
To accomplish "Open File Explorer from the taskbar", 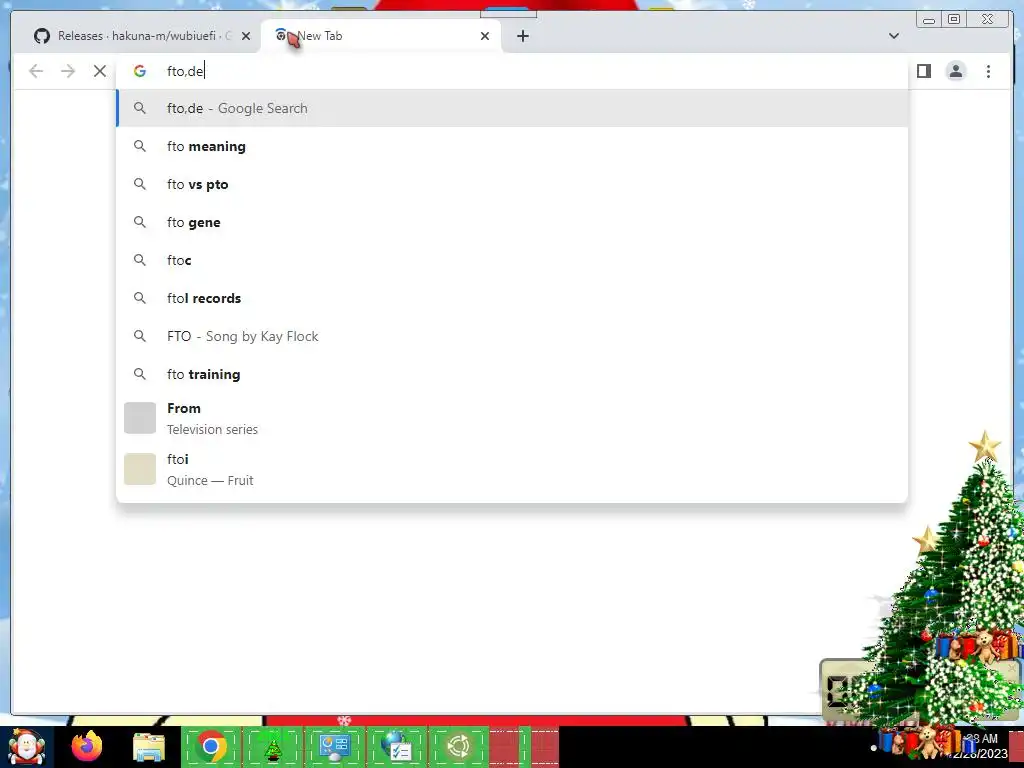I will click(x=149, y=747).
